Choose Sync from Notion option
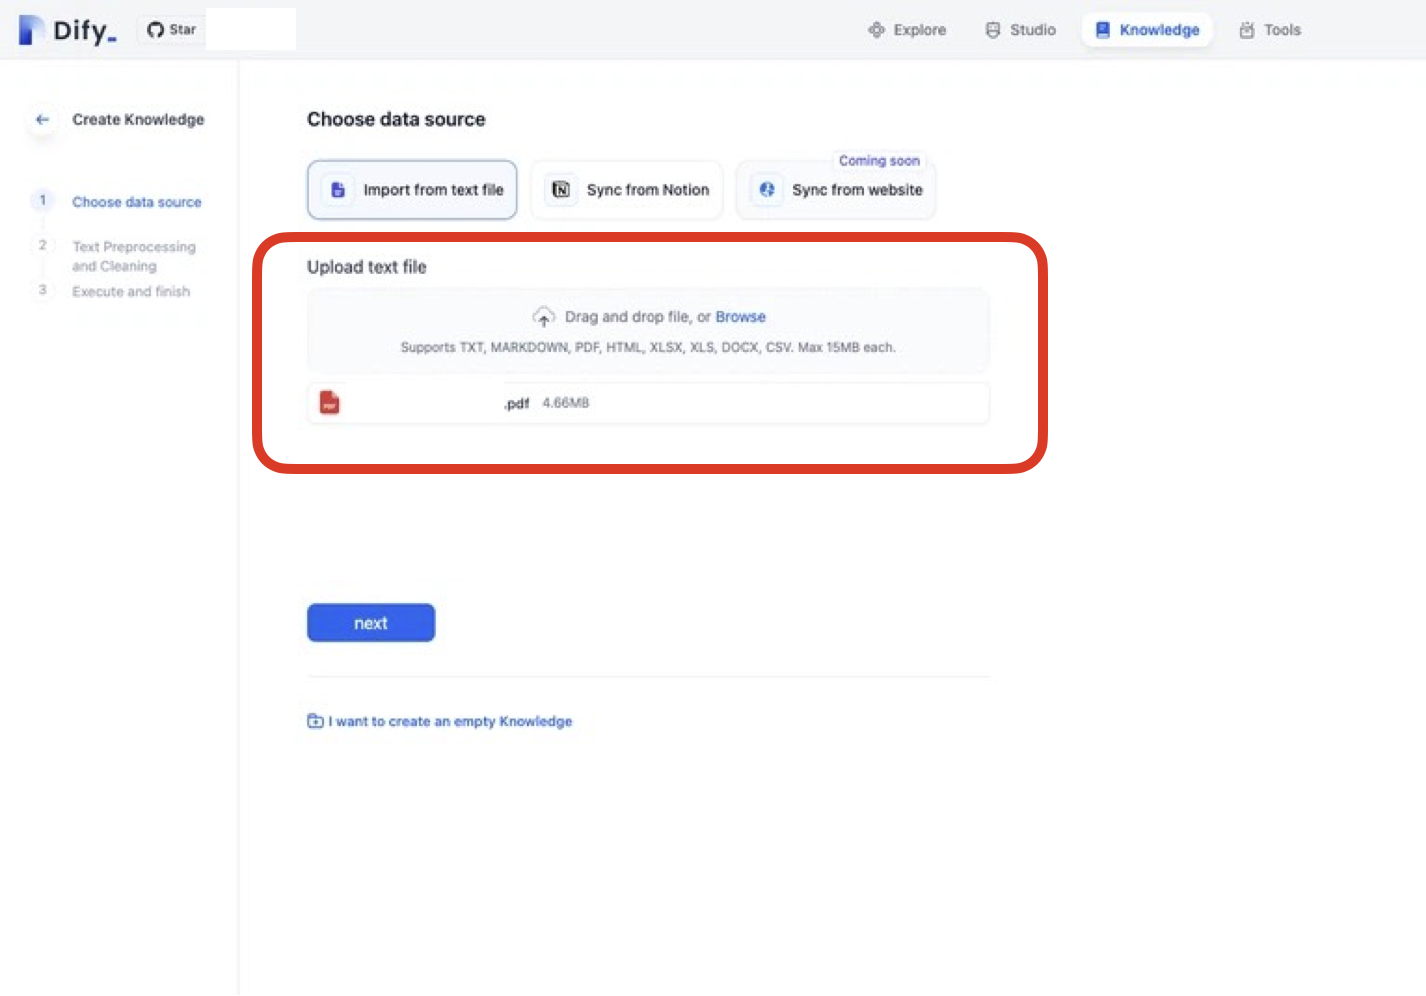1426x996 pixels. 627,190
